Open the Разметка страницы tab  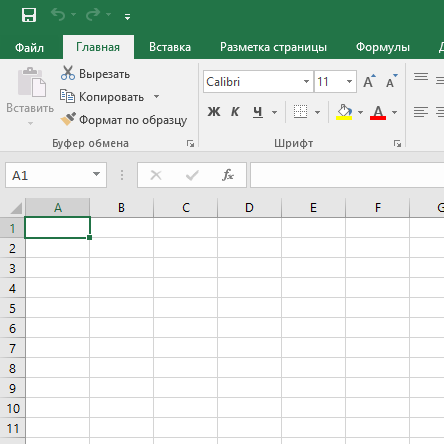pyautogui.click(x=273, y=47)
